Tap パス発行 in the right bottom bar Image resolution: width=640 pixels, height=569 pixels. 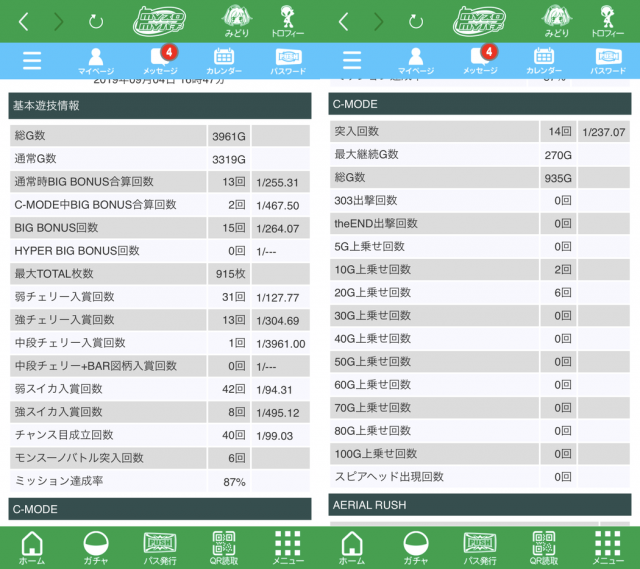pos(480,547)
